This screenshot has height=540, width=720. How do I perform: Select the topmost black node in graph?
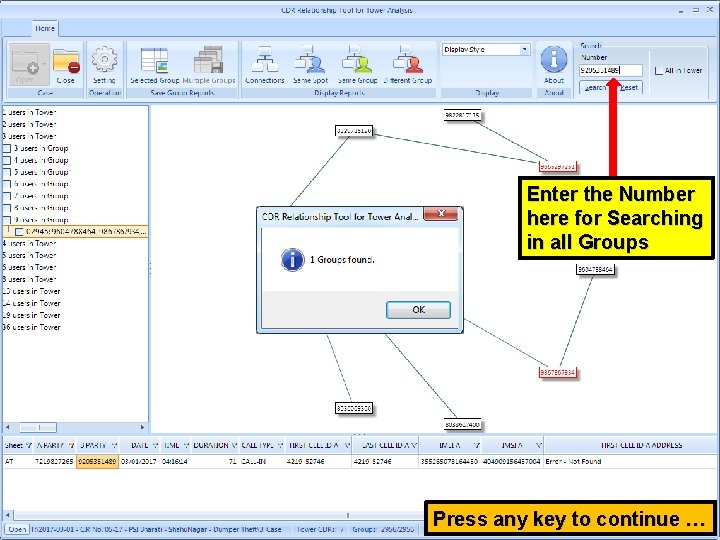pyautogui.click(x=462, y=115)
